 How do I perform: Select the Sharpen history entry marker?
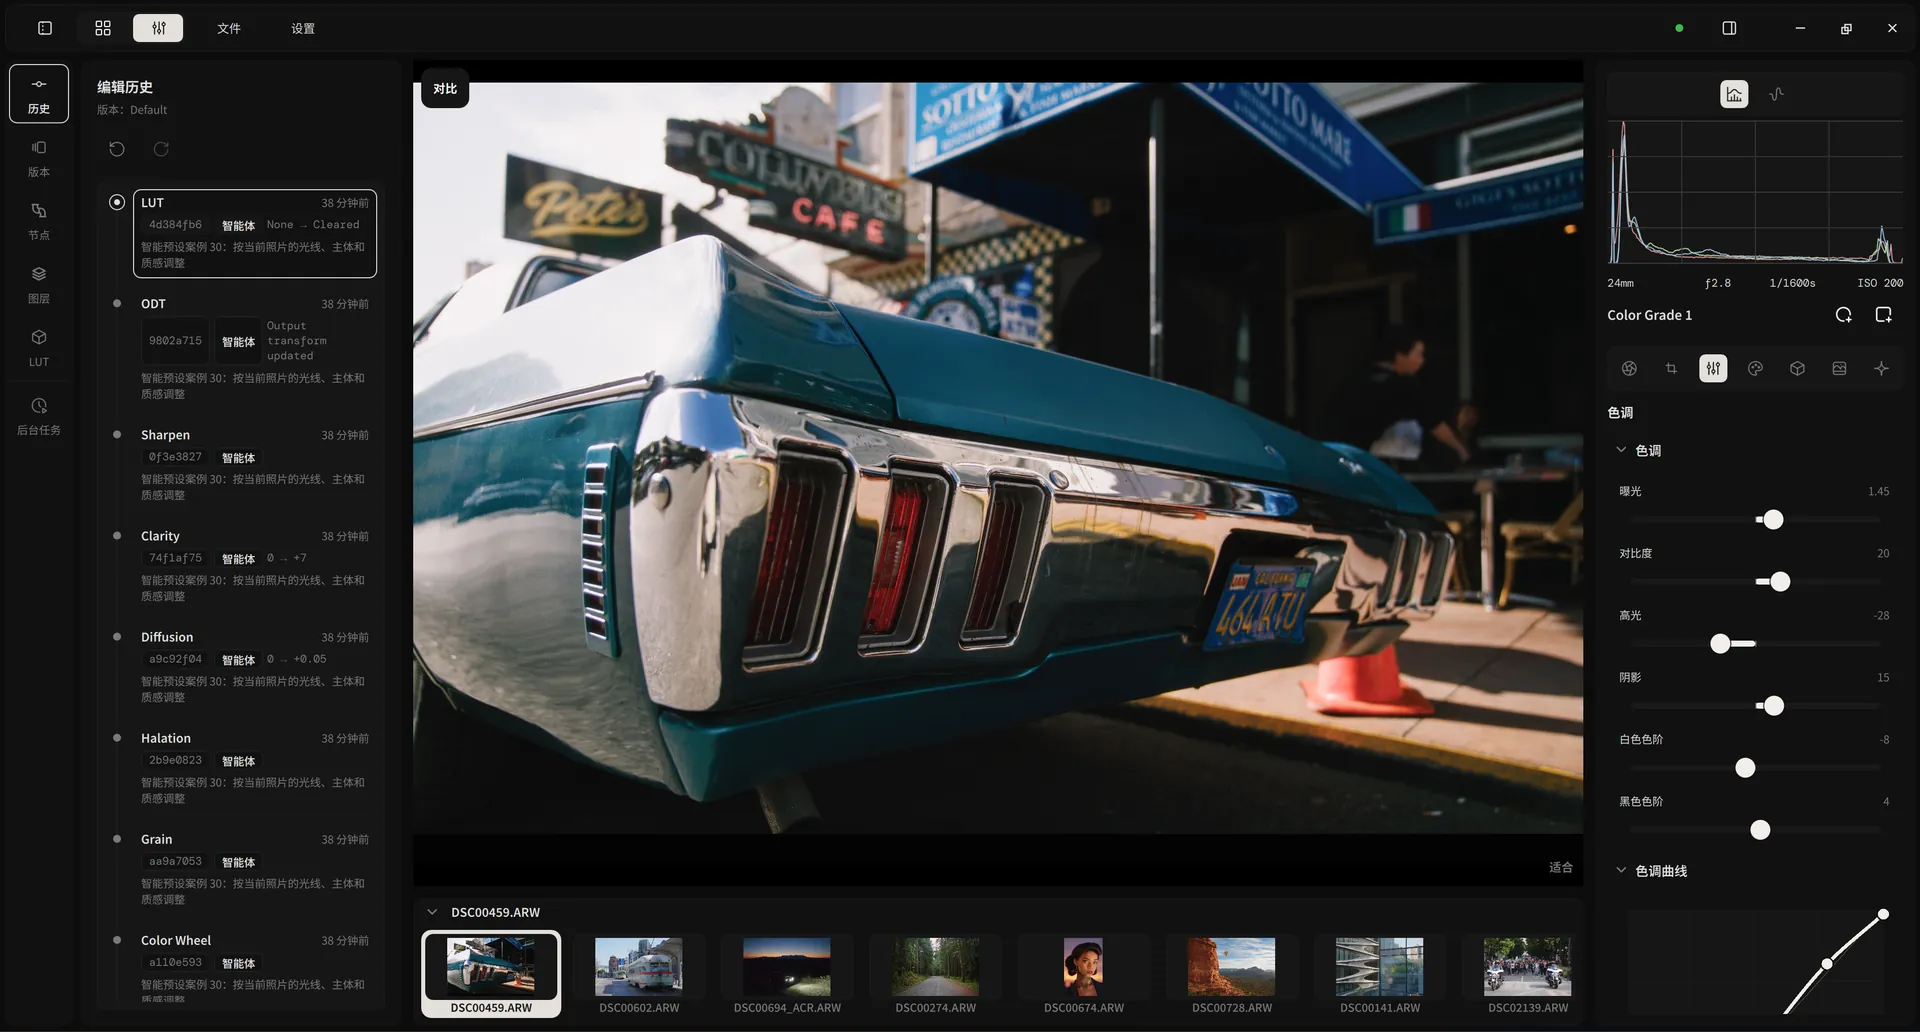coord(117,434)
